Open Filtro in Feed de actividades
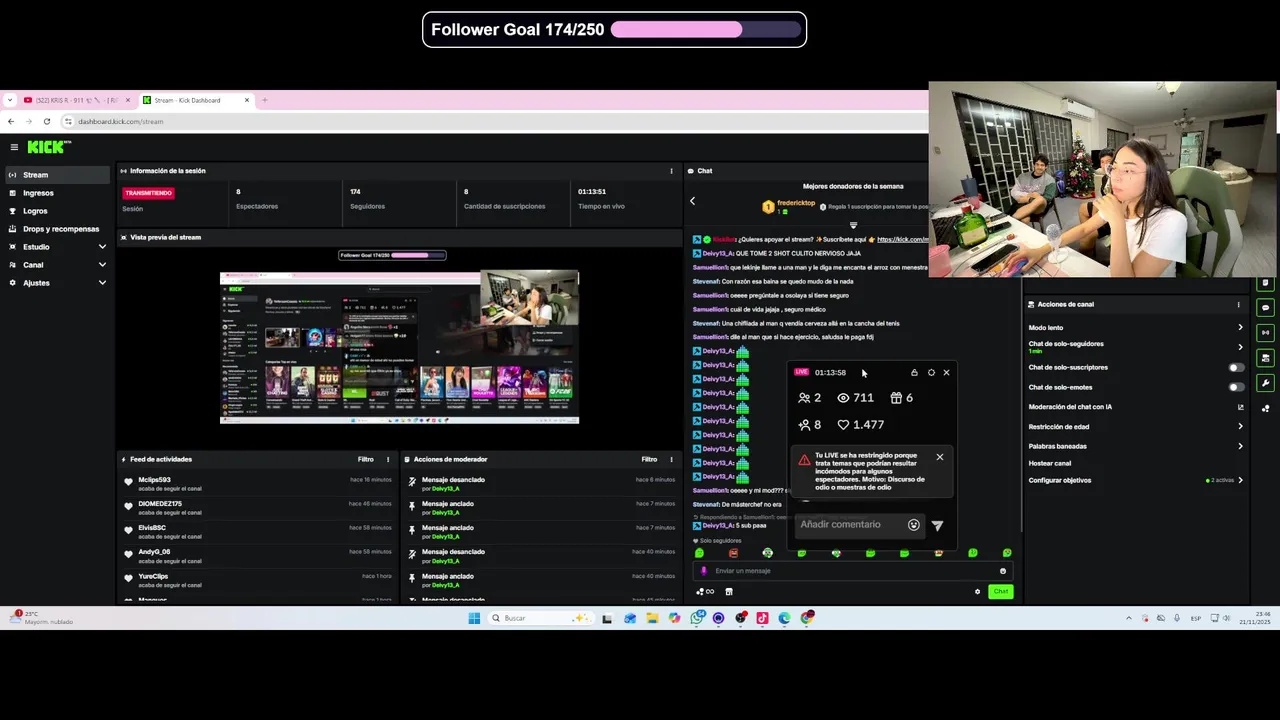The width and height of the screenshot is (1280, 720). 366,459
